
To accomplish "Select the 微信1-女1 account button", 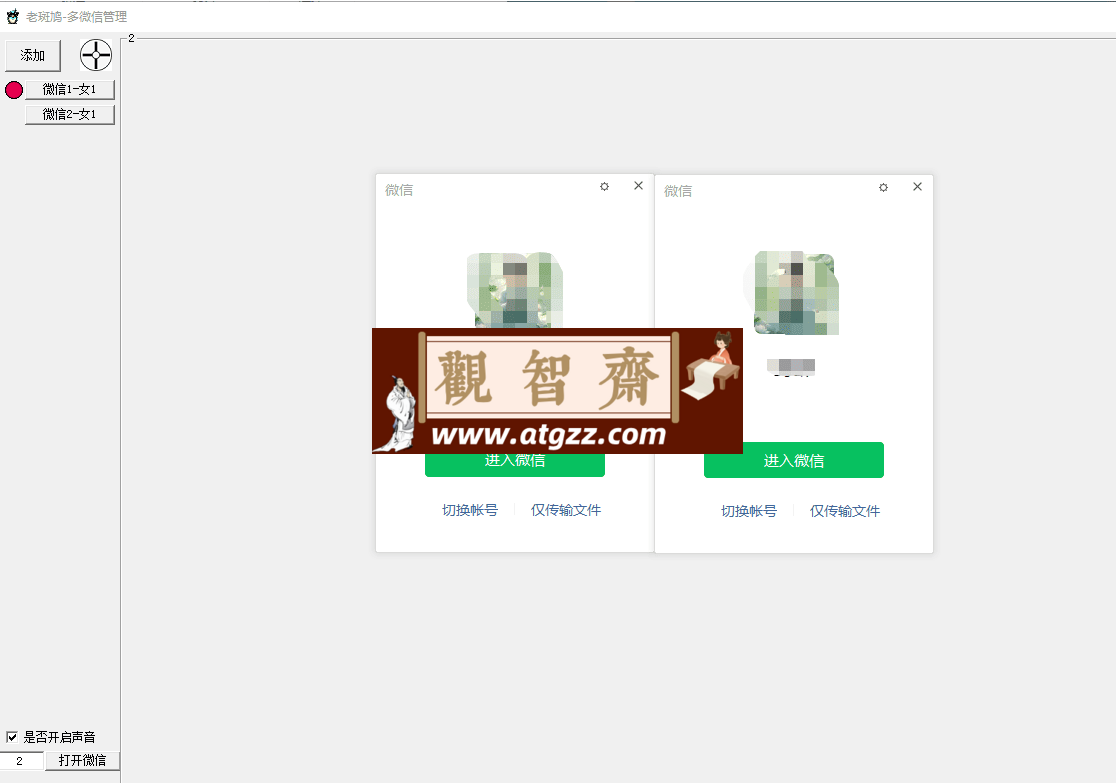I will pyautogui.click(x=70, y=90).
